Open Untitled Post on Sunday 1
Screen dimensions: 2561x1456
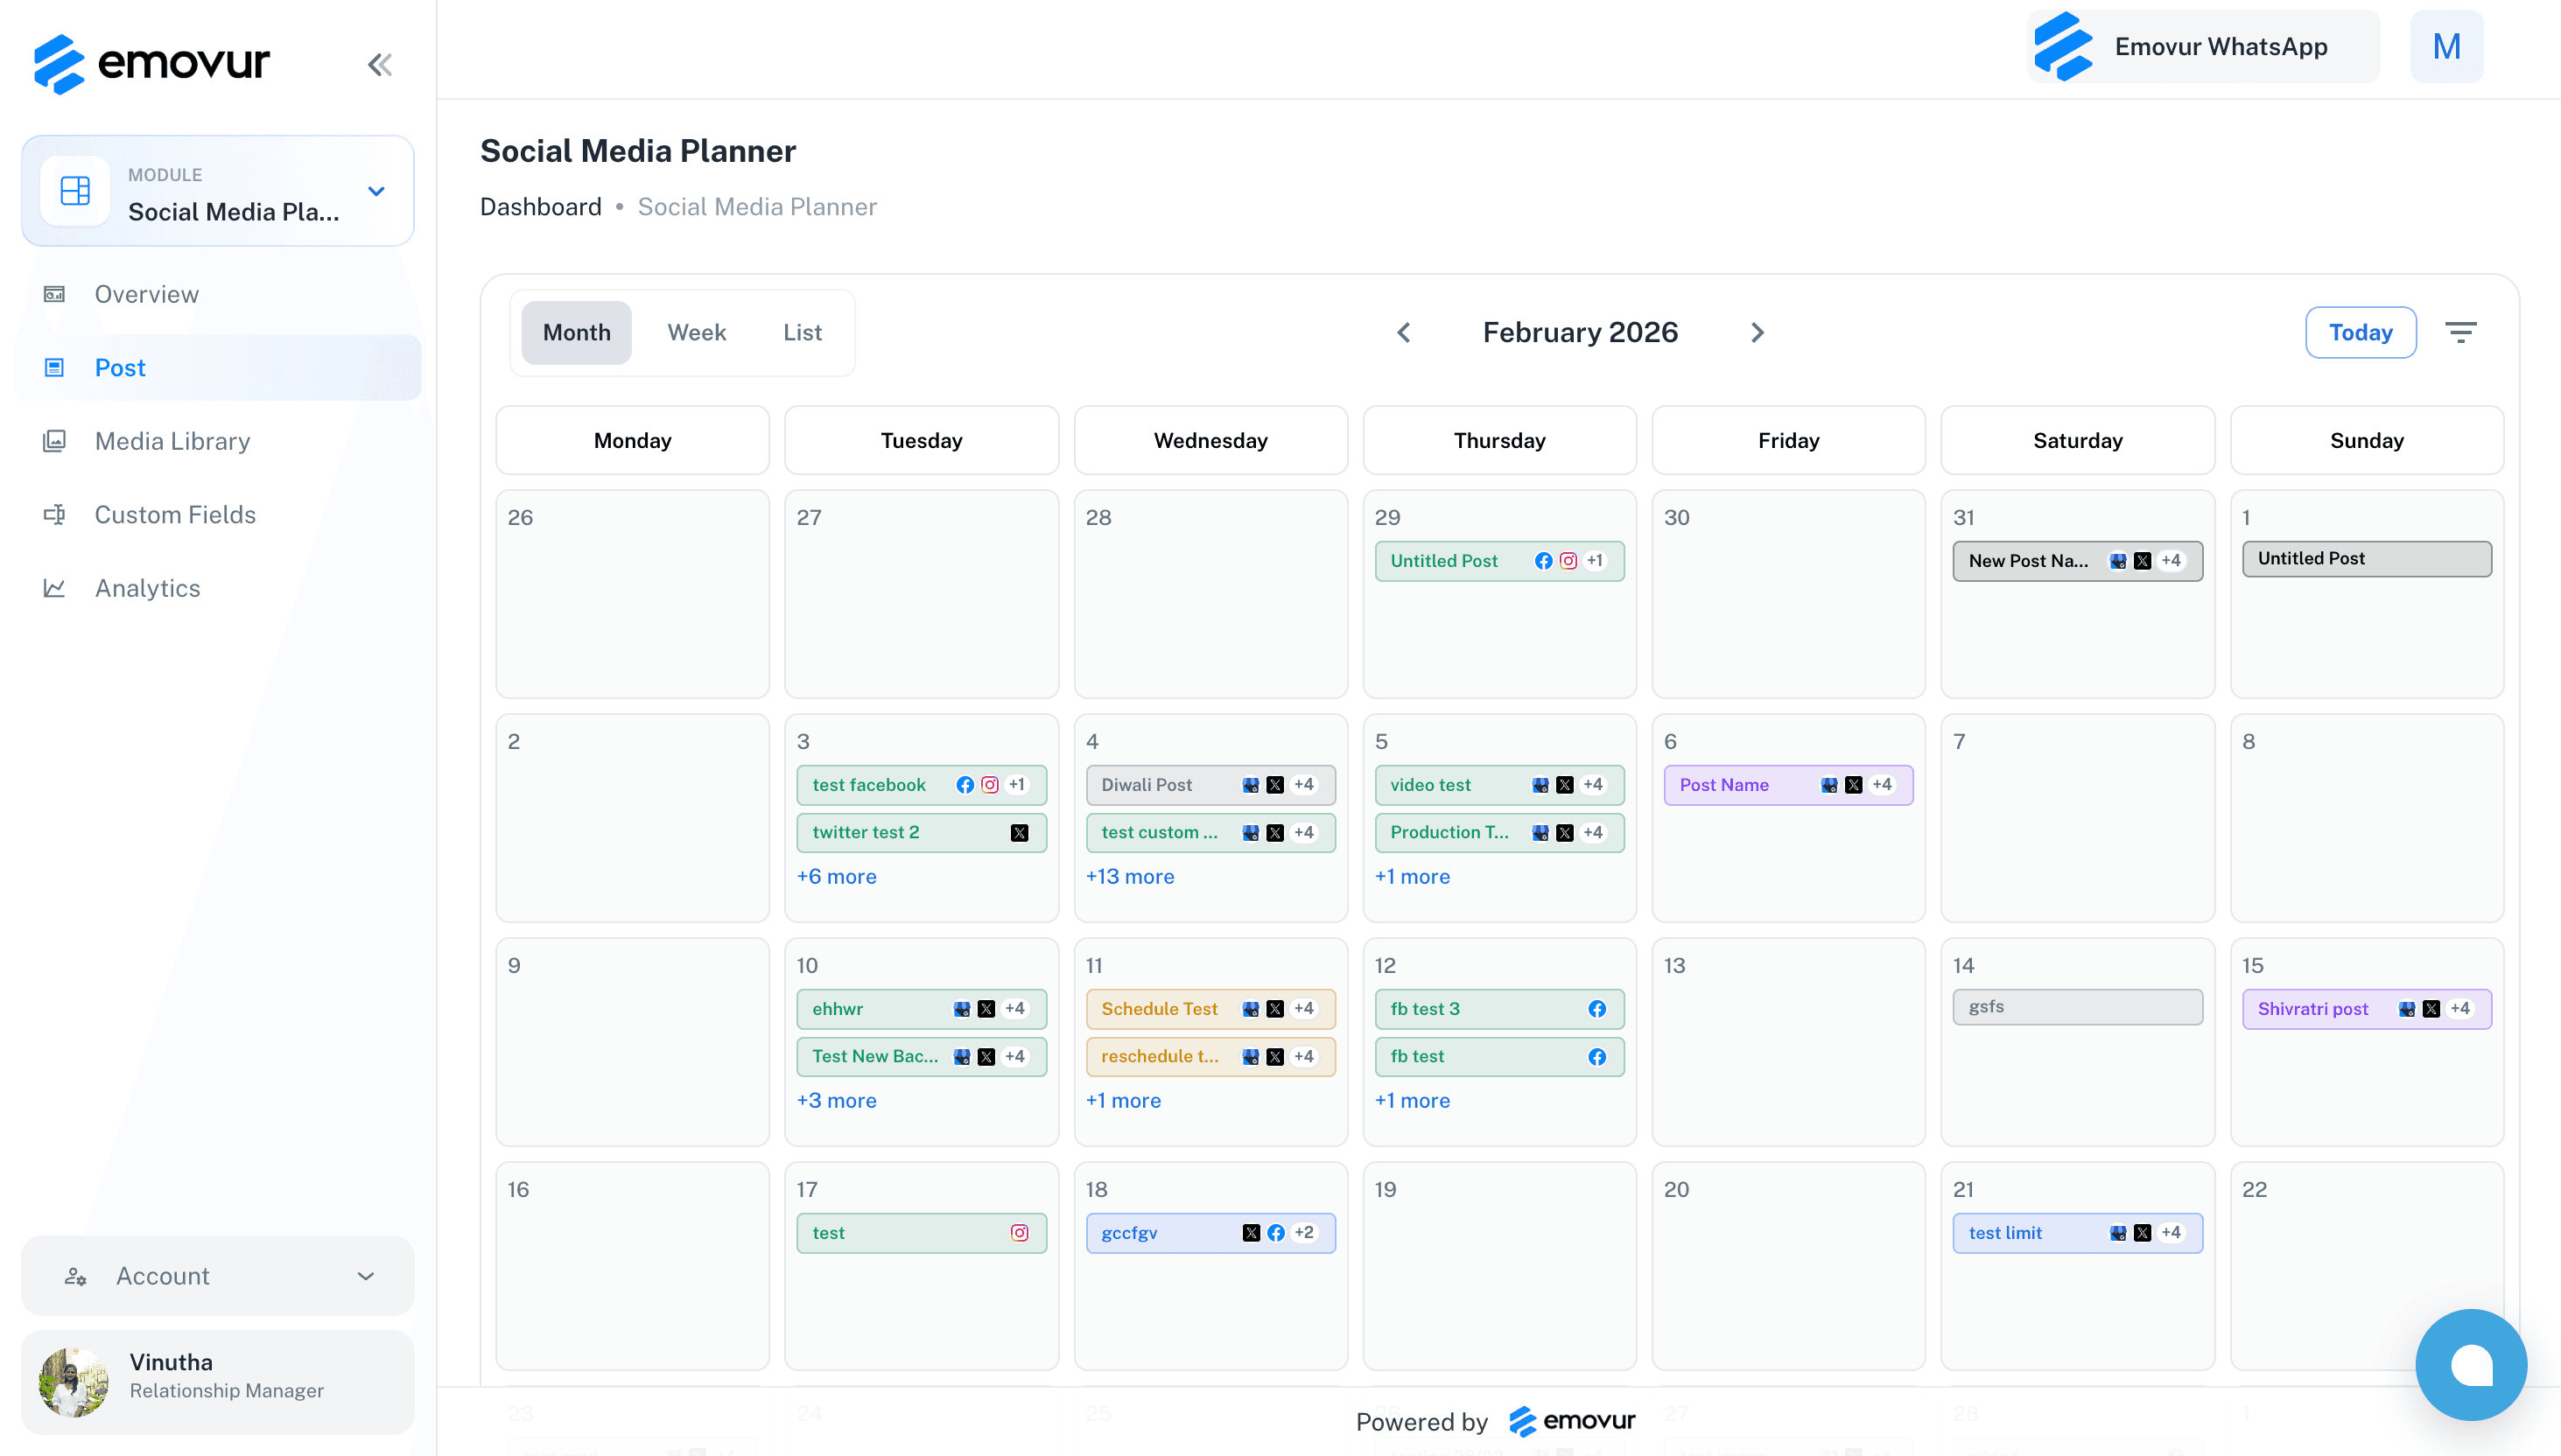(x=2366, y=559)
